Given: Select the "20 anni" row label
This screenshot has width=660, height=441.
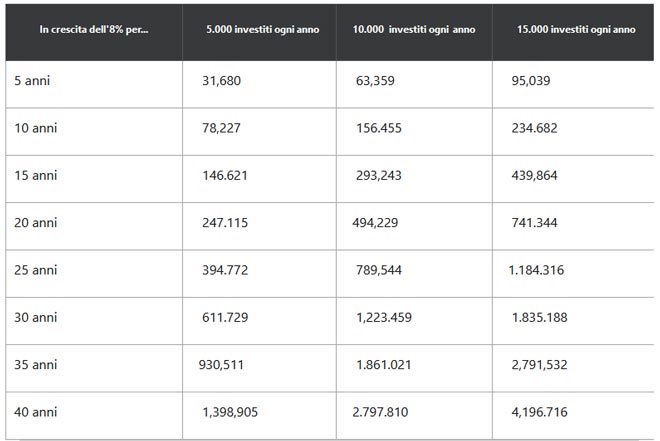Looking at the screenshot, I should click(36, 223).
